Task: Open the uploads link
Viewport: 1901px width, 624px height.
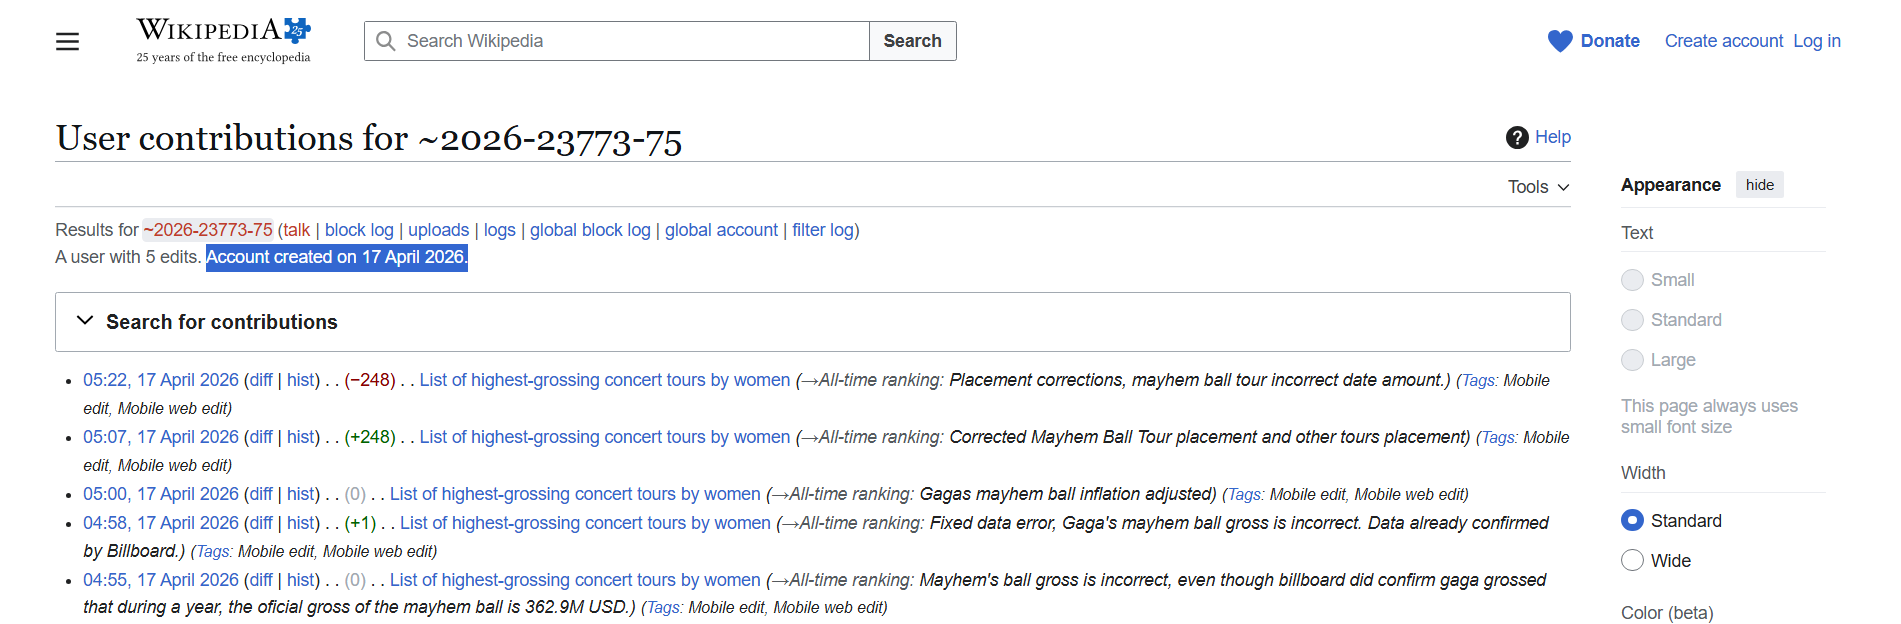Action: [438, 230]
